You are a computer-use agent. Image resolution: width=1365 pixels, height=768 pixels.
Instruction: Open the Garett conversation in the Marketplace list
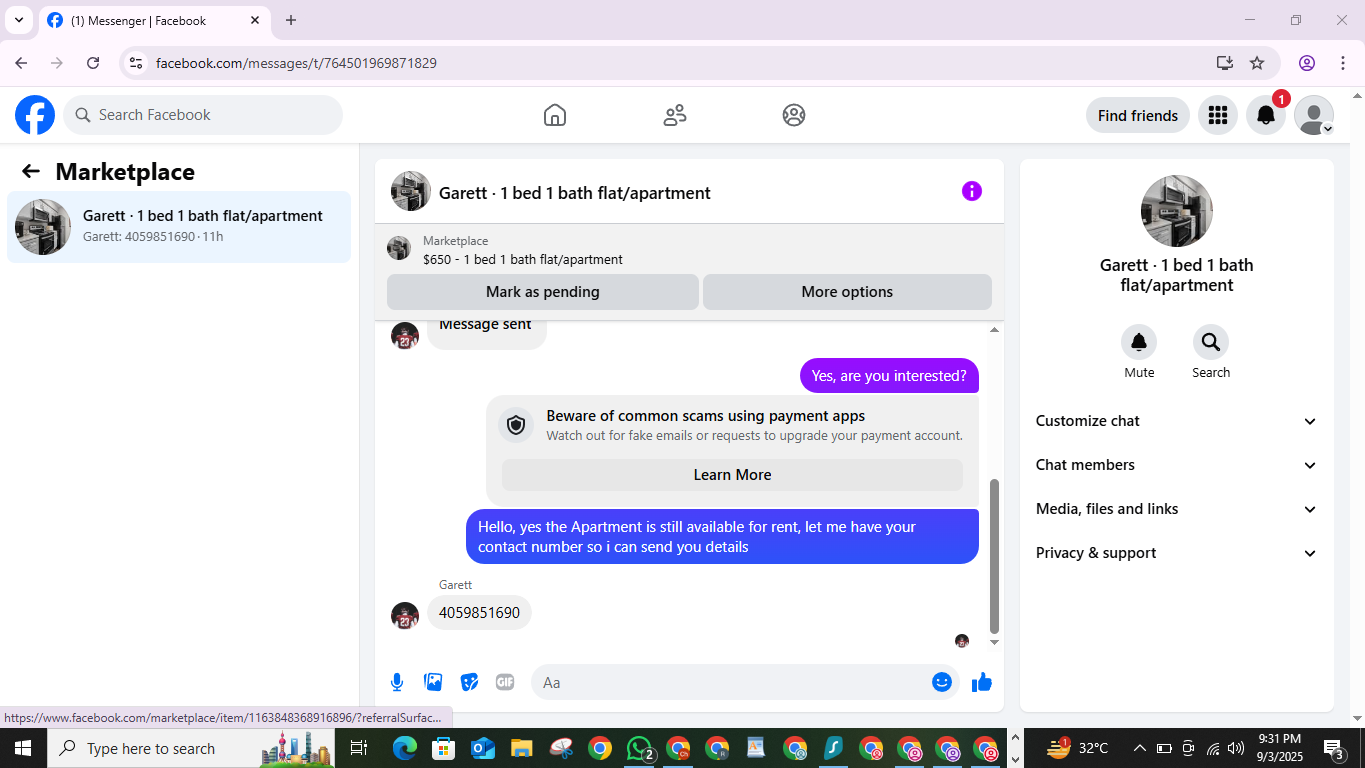pyautogui.click(x=179, y=227)
